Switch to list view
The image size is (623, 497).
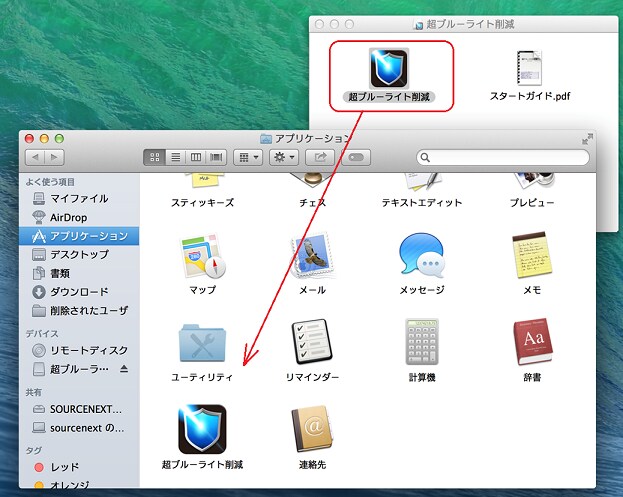pos(176,157)
